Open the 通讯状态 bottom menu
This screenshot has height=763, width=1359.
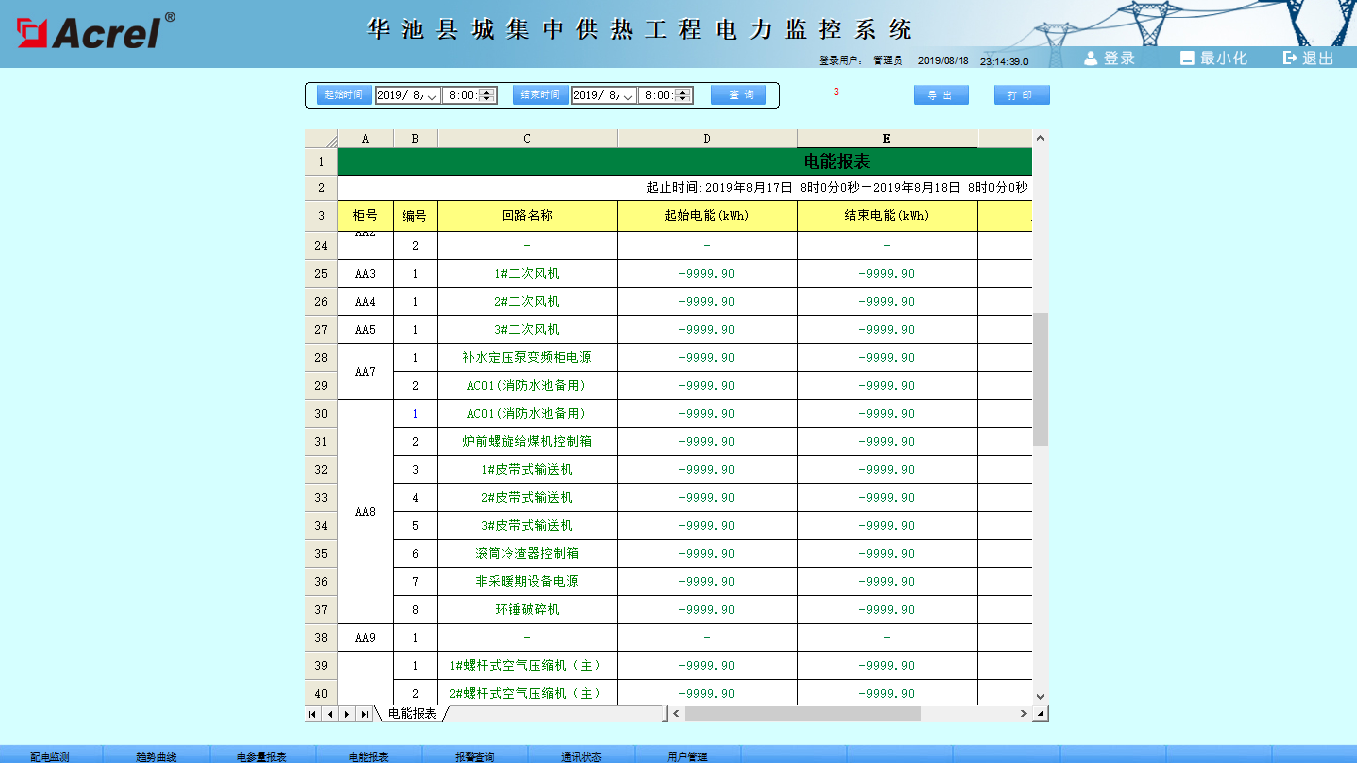[x=581, y=756]
